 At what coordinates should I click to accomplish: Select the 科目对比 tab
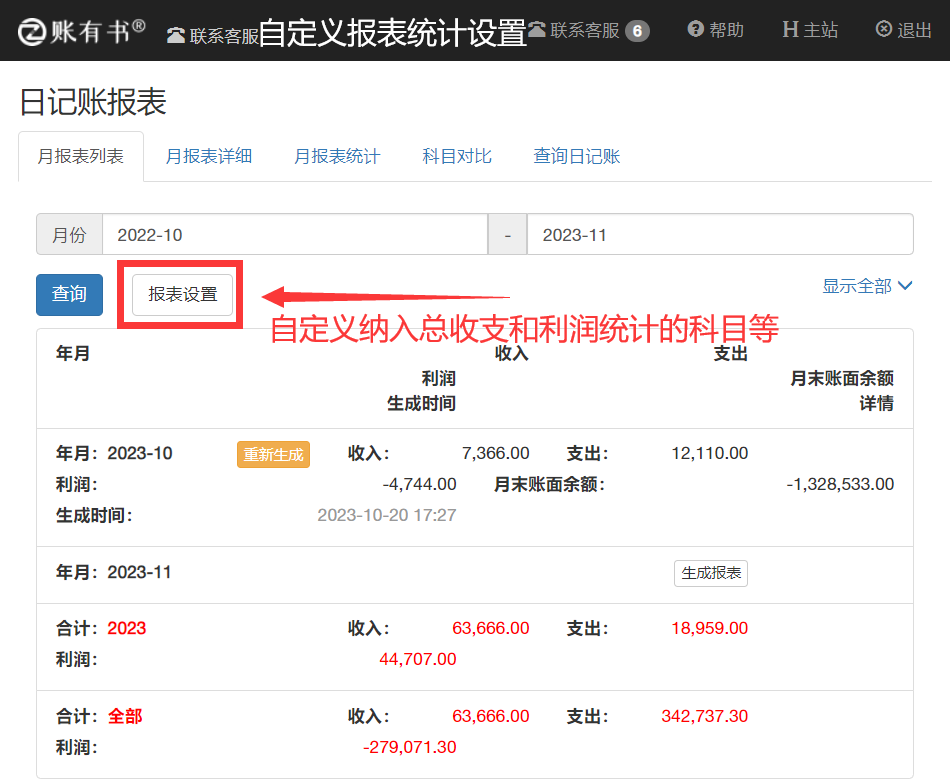point(456,156)
